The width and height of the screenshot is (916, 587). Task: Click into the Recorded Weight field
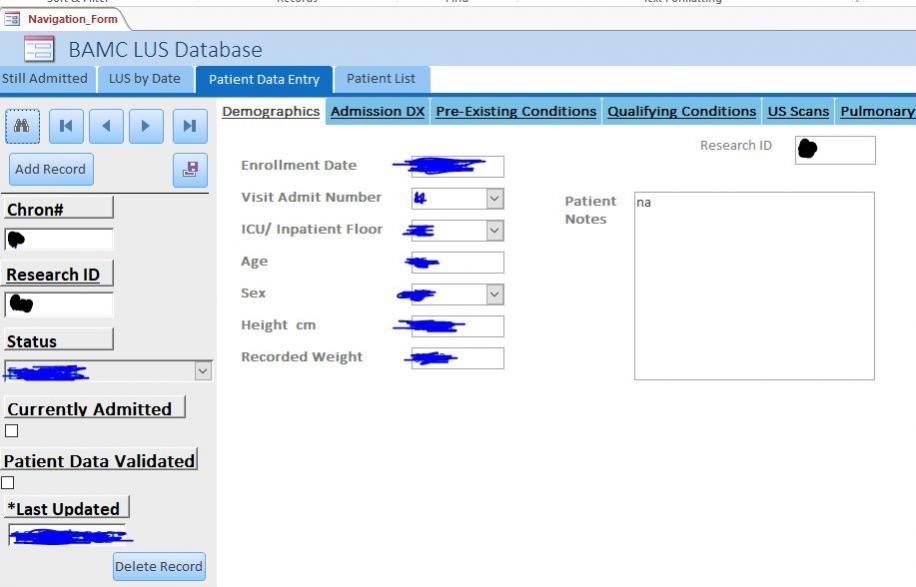457,358
